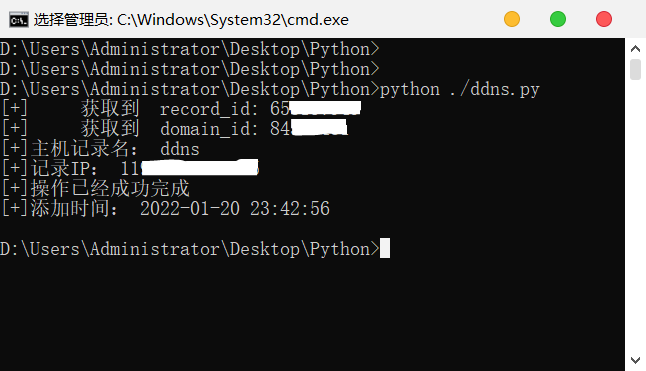
Task: Click the first empty Python prompt line
Action: point(190,49)
